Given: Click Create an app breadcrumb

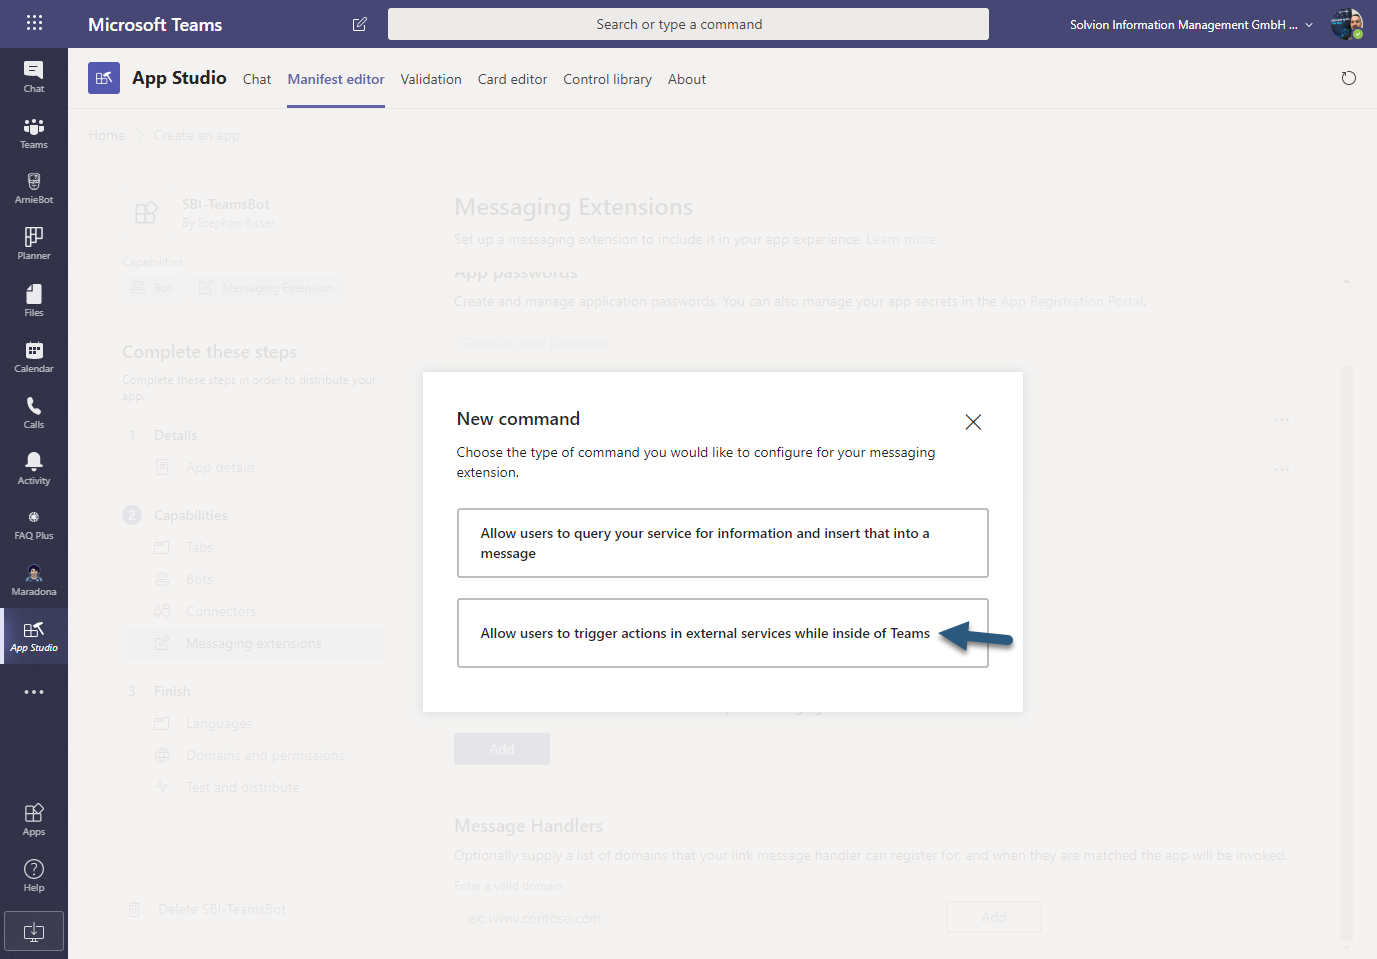Looking at the screenshot, I should (x=196, y=135).
